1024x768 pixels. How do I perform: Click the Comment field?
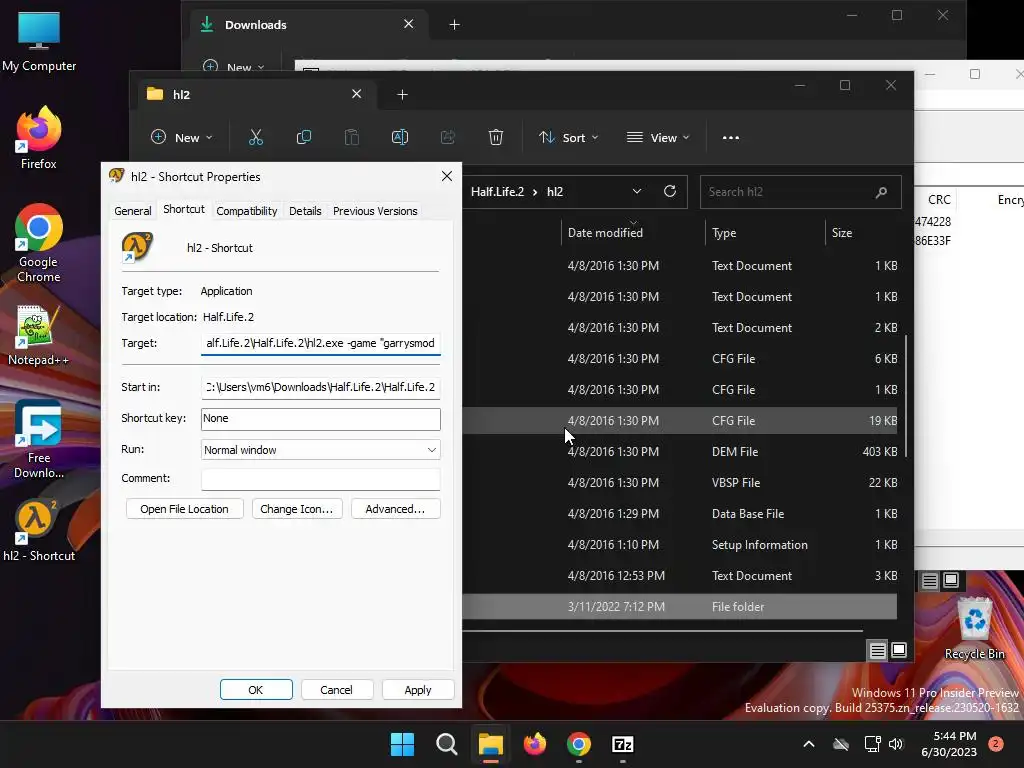tap(321, 479)
